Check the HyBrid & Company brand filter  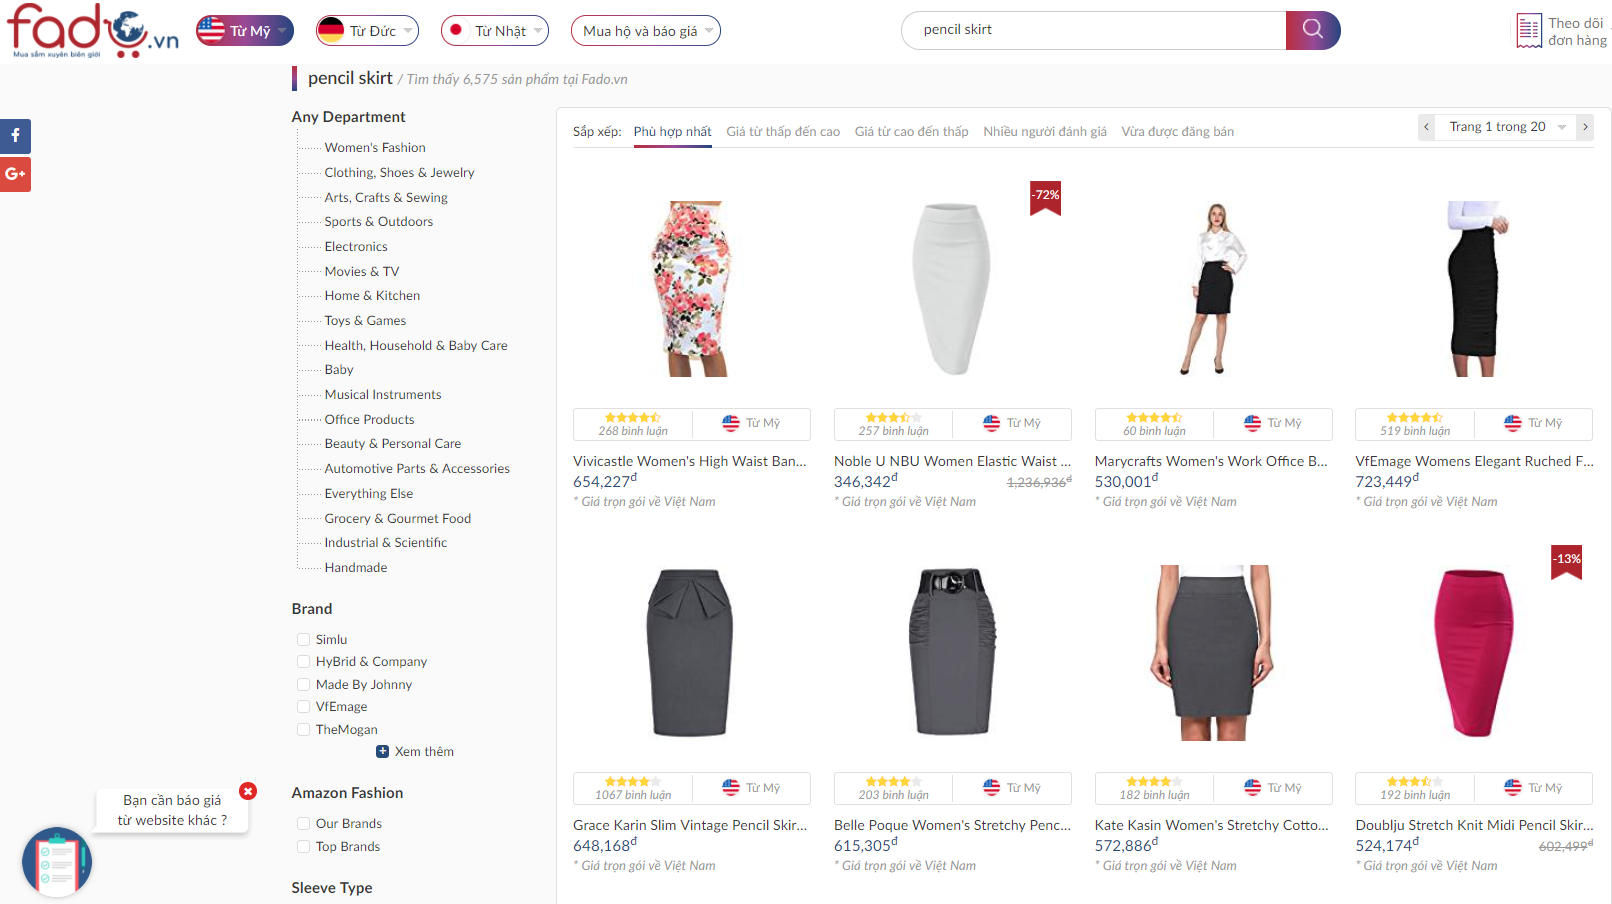[303, 661]
